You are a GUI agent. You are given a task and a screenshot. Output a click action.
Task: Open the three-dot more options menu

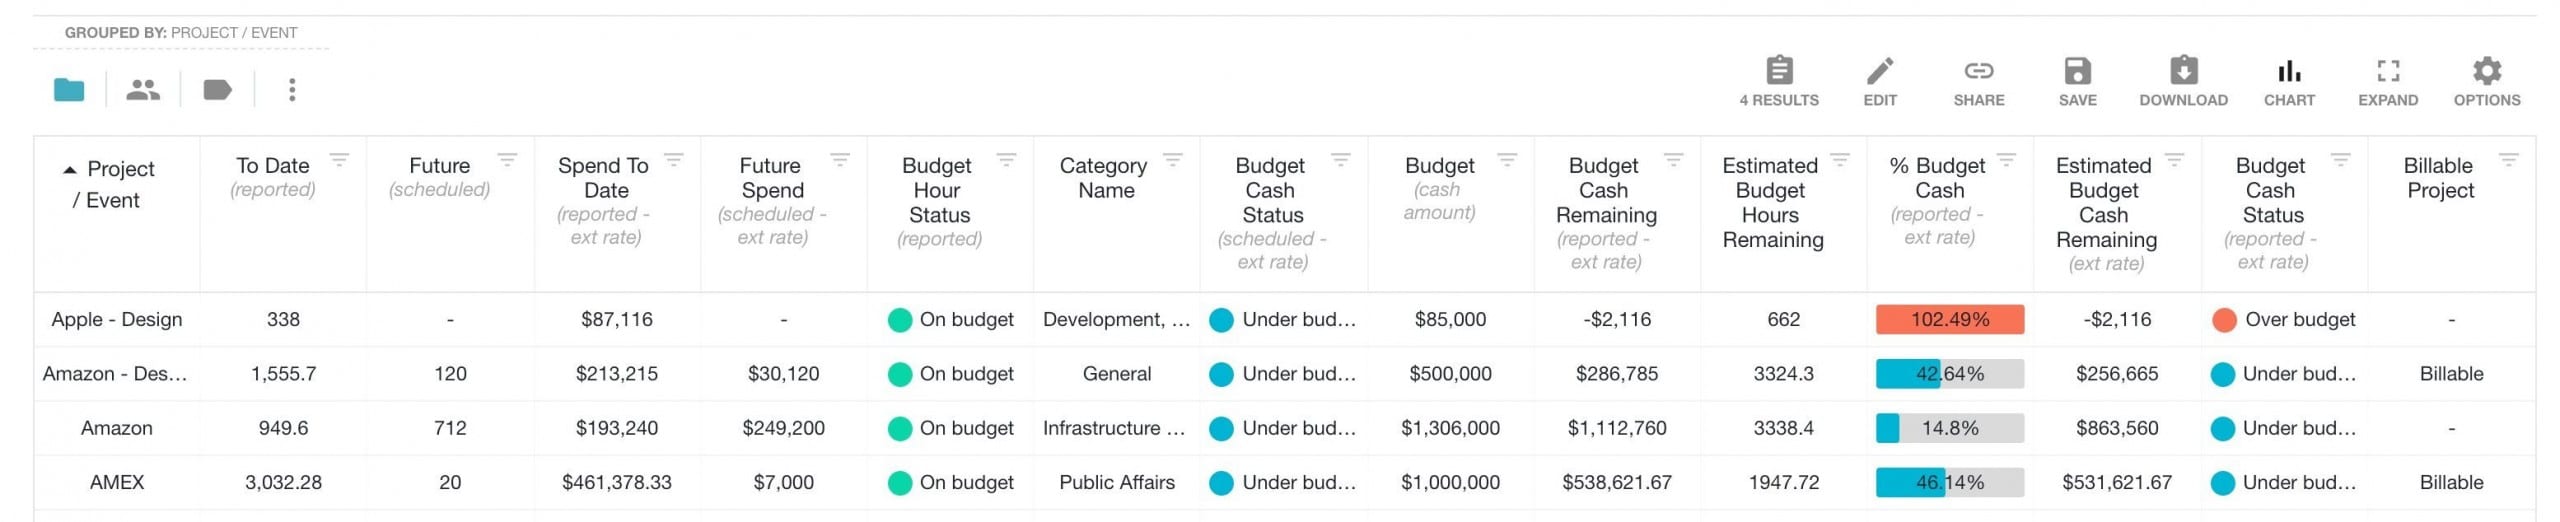pyautogui.click(x=292, y=90)
